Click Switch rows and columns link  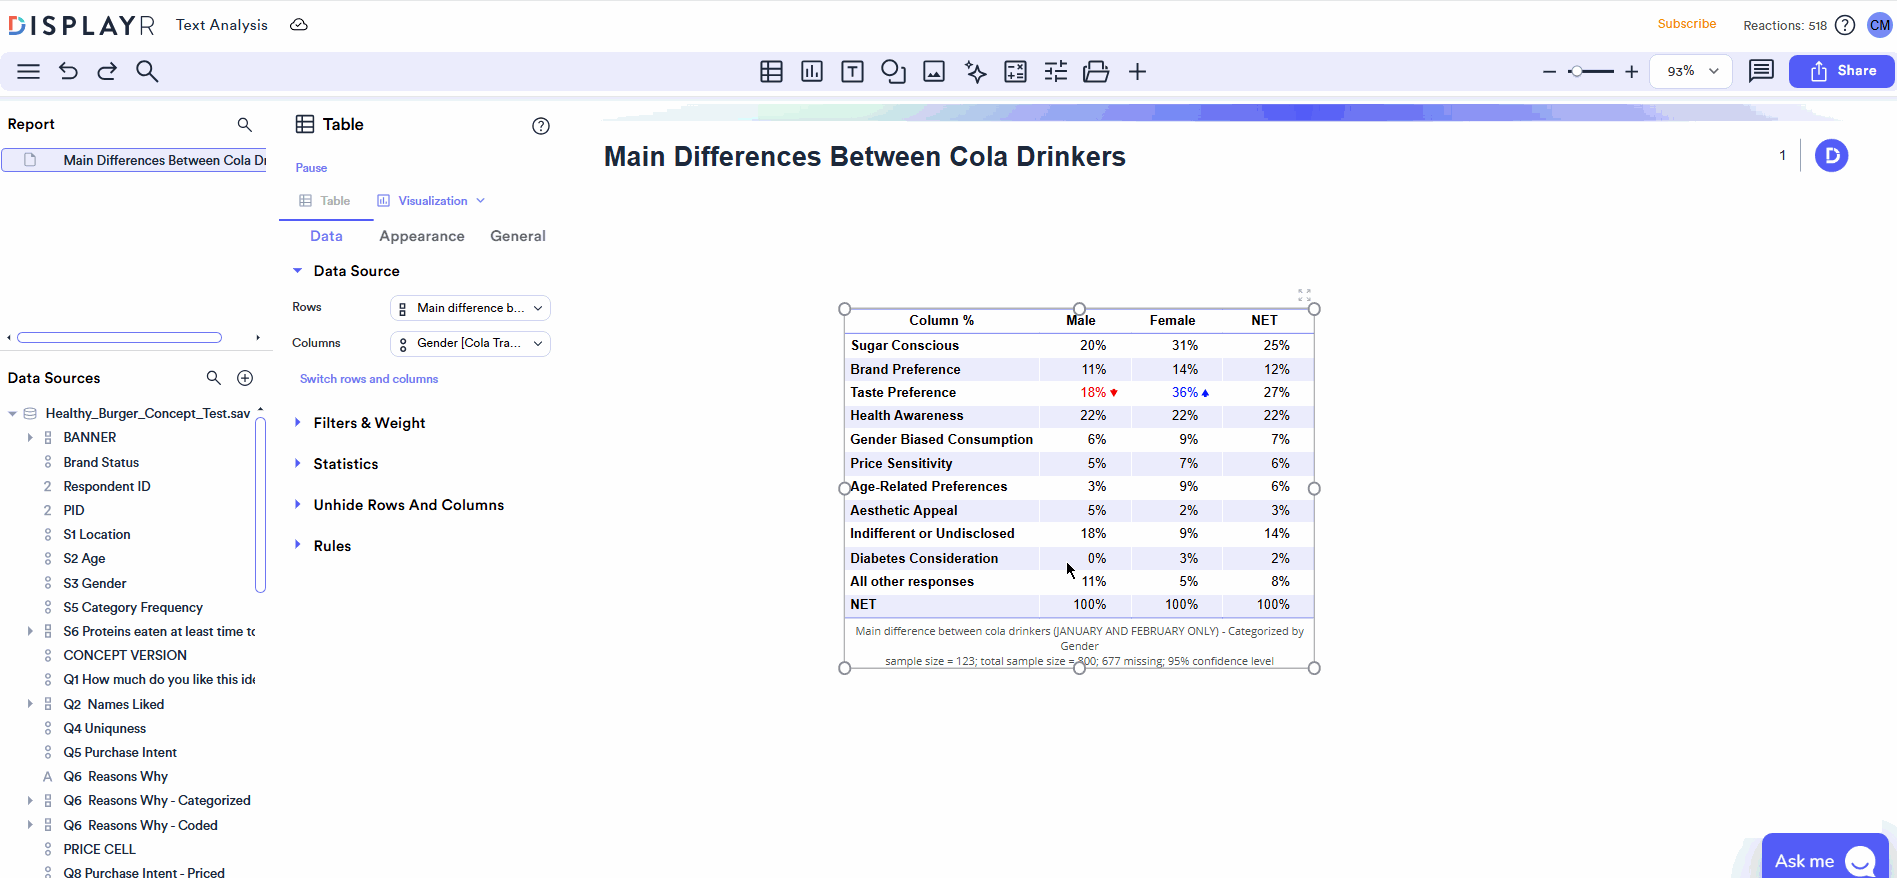click(369, 379)
